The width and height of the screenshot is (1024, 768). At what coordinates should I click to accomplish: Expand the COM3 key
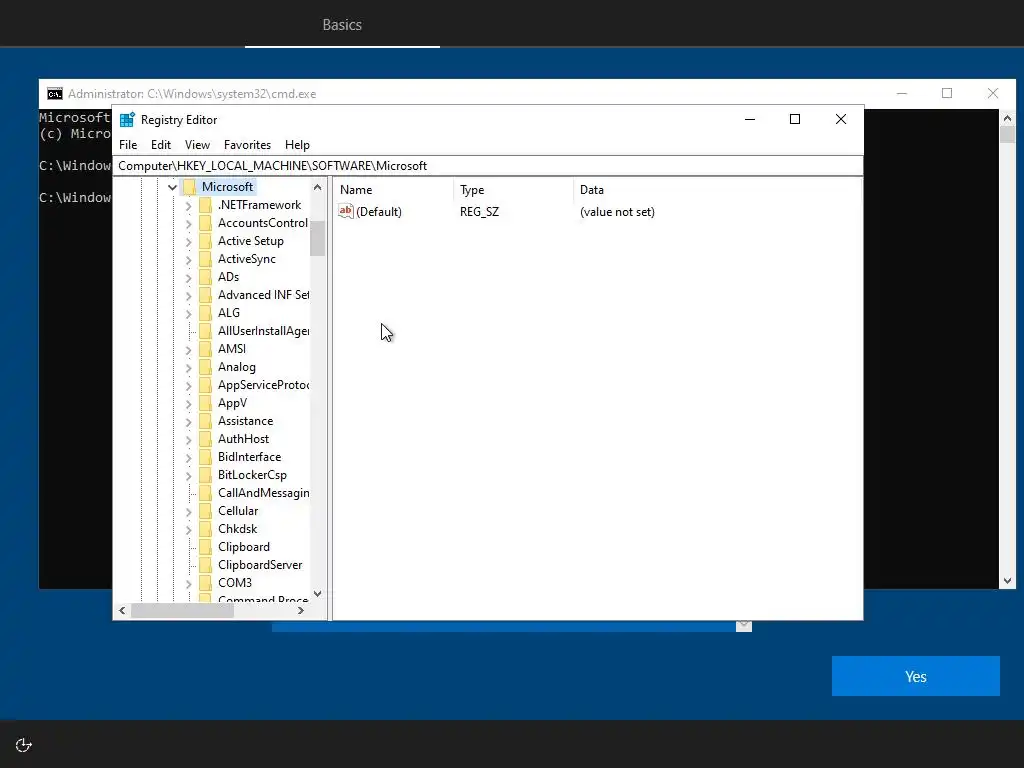click(x=189, y=583)
